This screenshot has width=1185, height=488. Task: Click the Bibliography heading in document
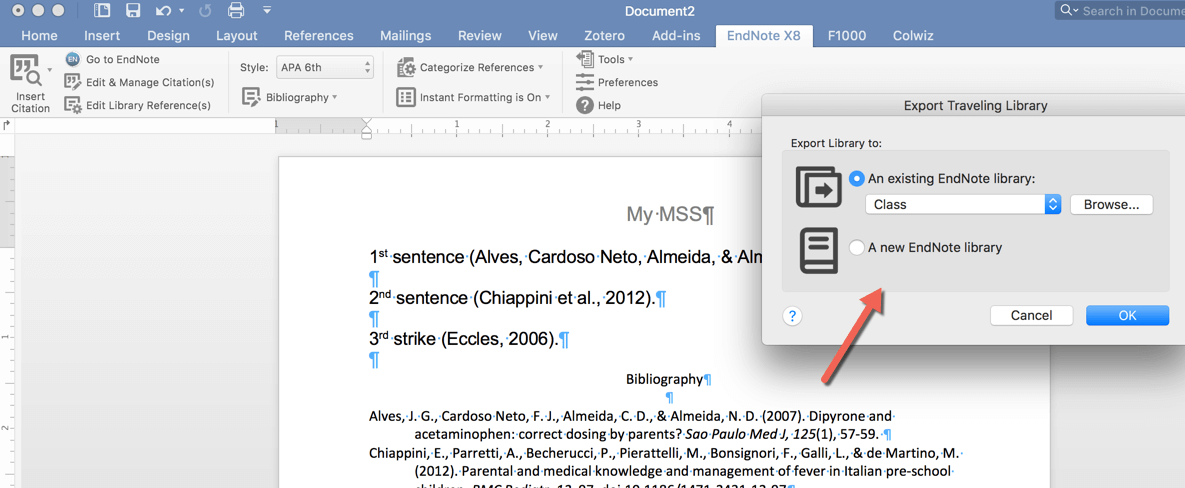point(664,379)
